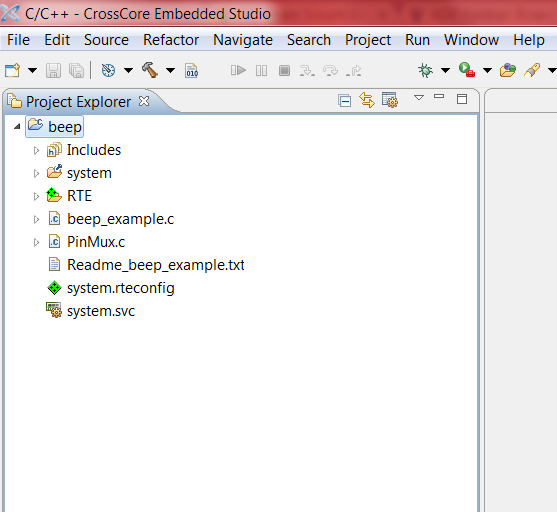Click the Project Explorer filter settings icon
557x512 pixels.
coord(390,100)
